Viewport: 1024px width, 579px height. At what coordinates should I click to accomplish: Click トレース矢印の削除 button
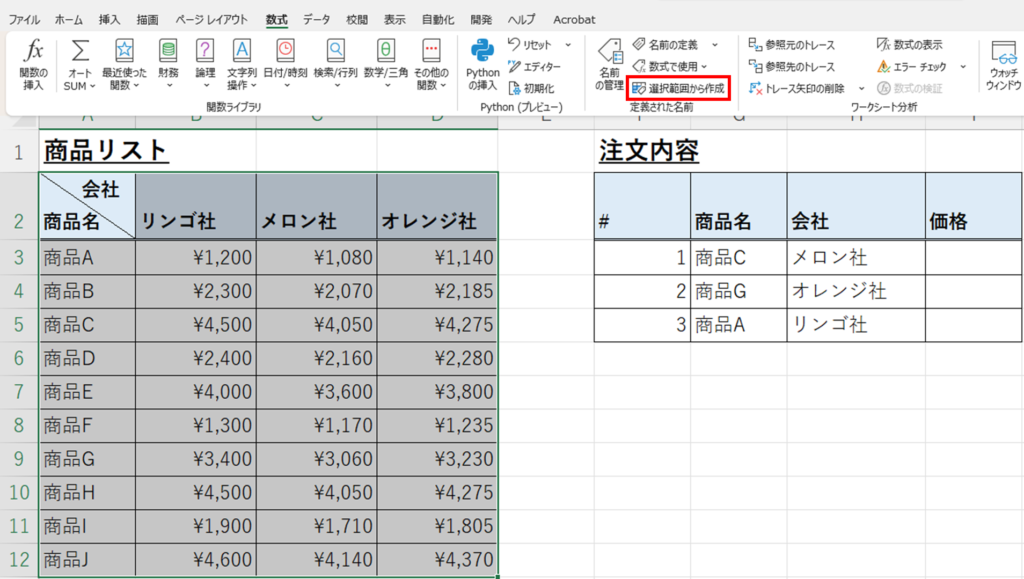coord(796,89)
